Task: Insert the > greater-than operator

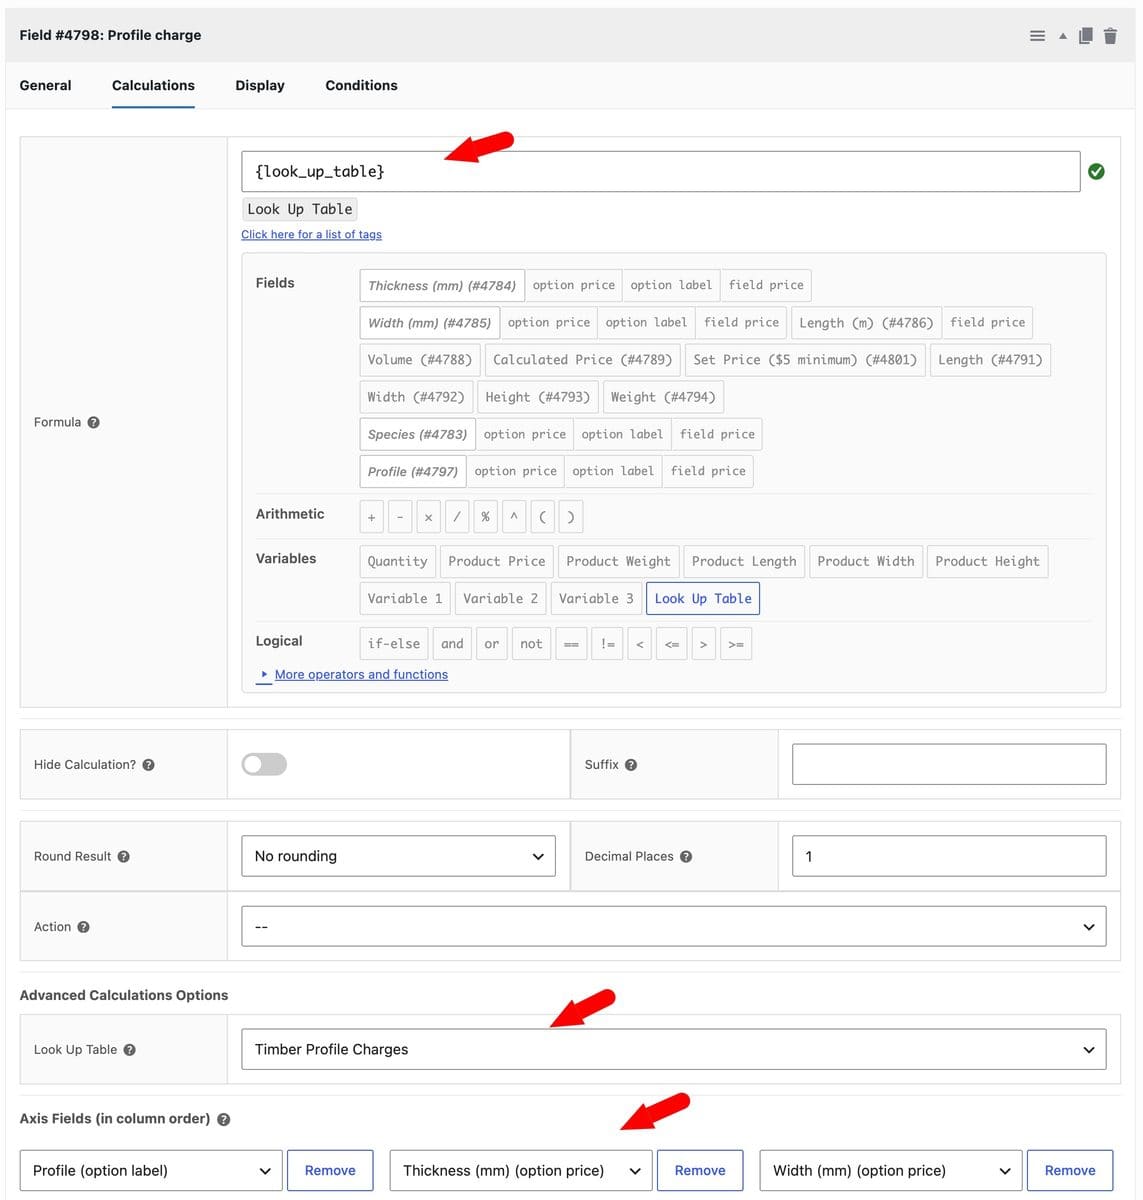Action: 704,644
